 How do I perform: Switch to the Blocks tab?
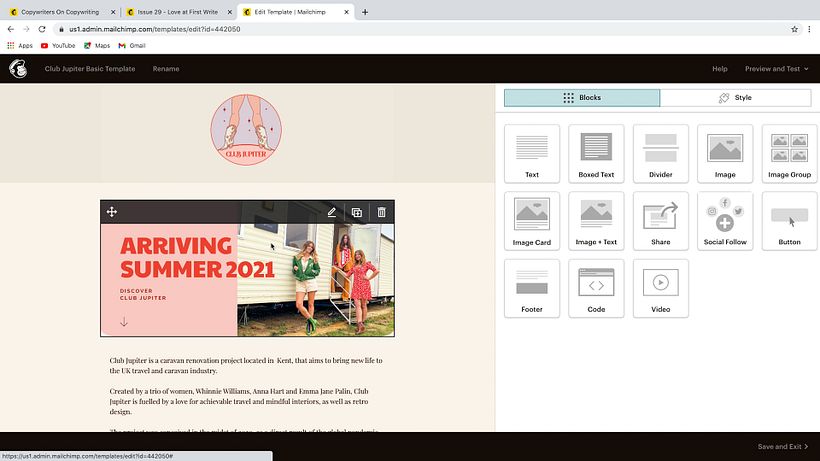(x=582, y=98)
